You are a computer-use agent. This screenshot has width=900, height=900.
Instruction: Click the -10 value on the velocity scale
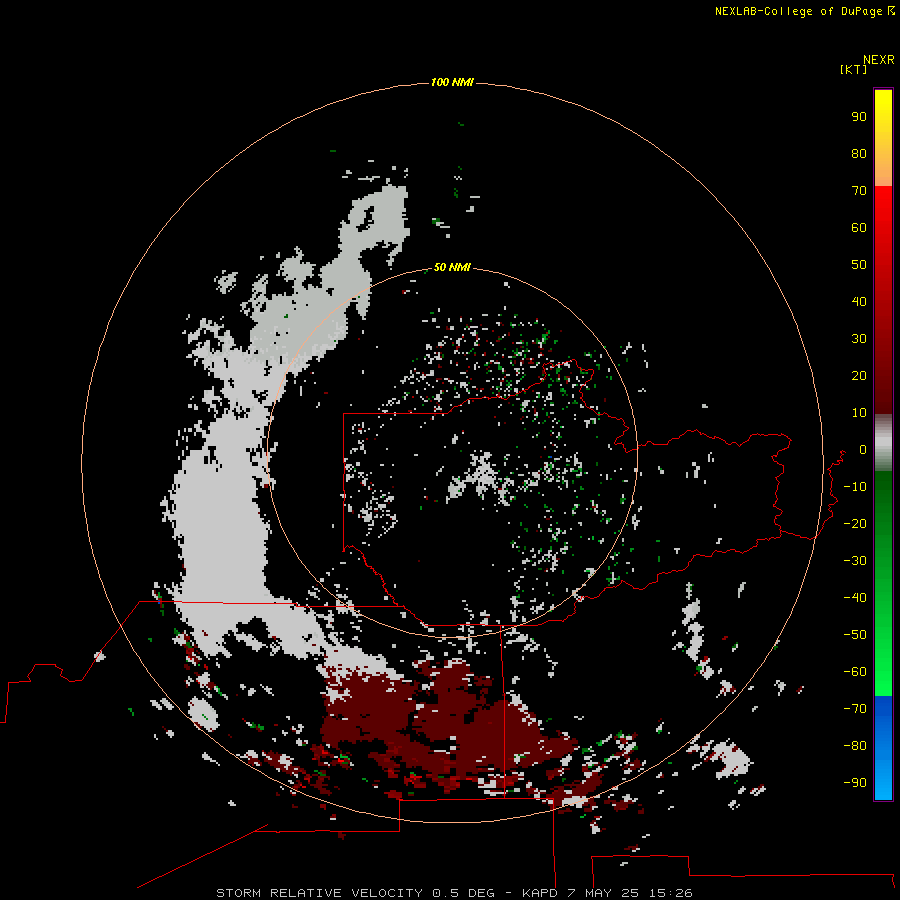click(855, 487)
